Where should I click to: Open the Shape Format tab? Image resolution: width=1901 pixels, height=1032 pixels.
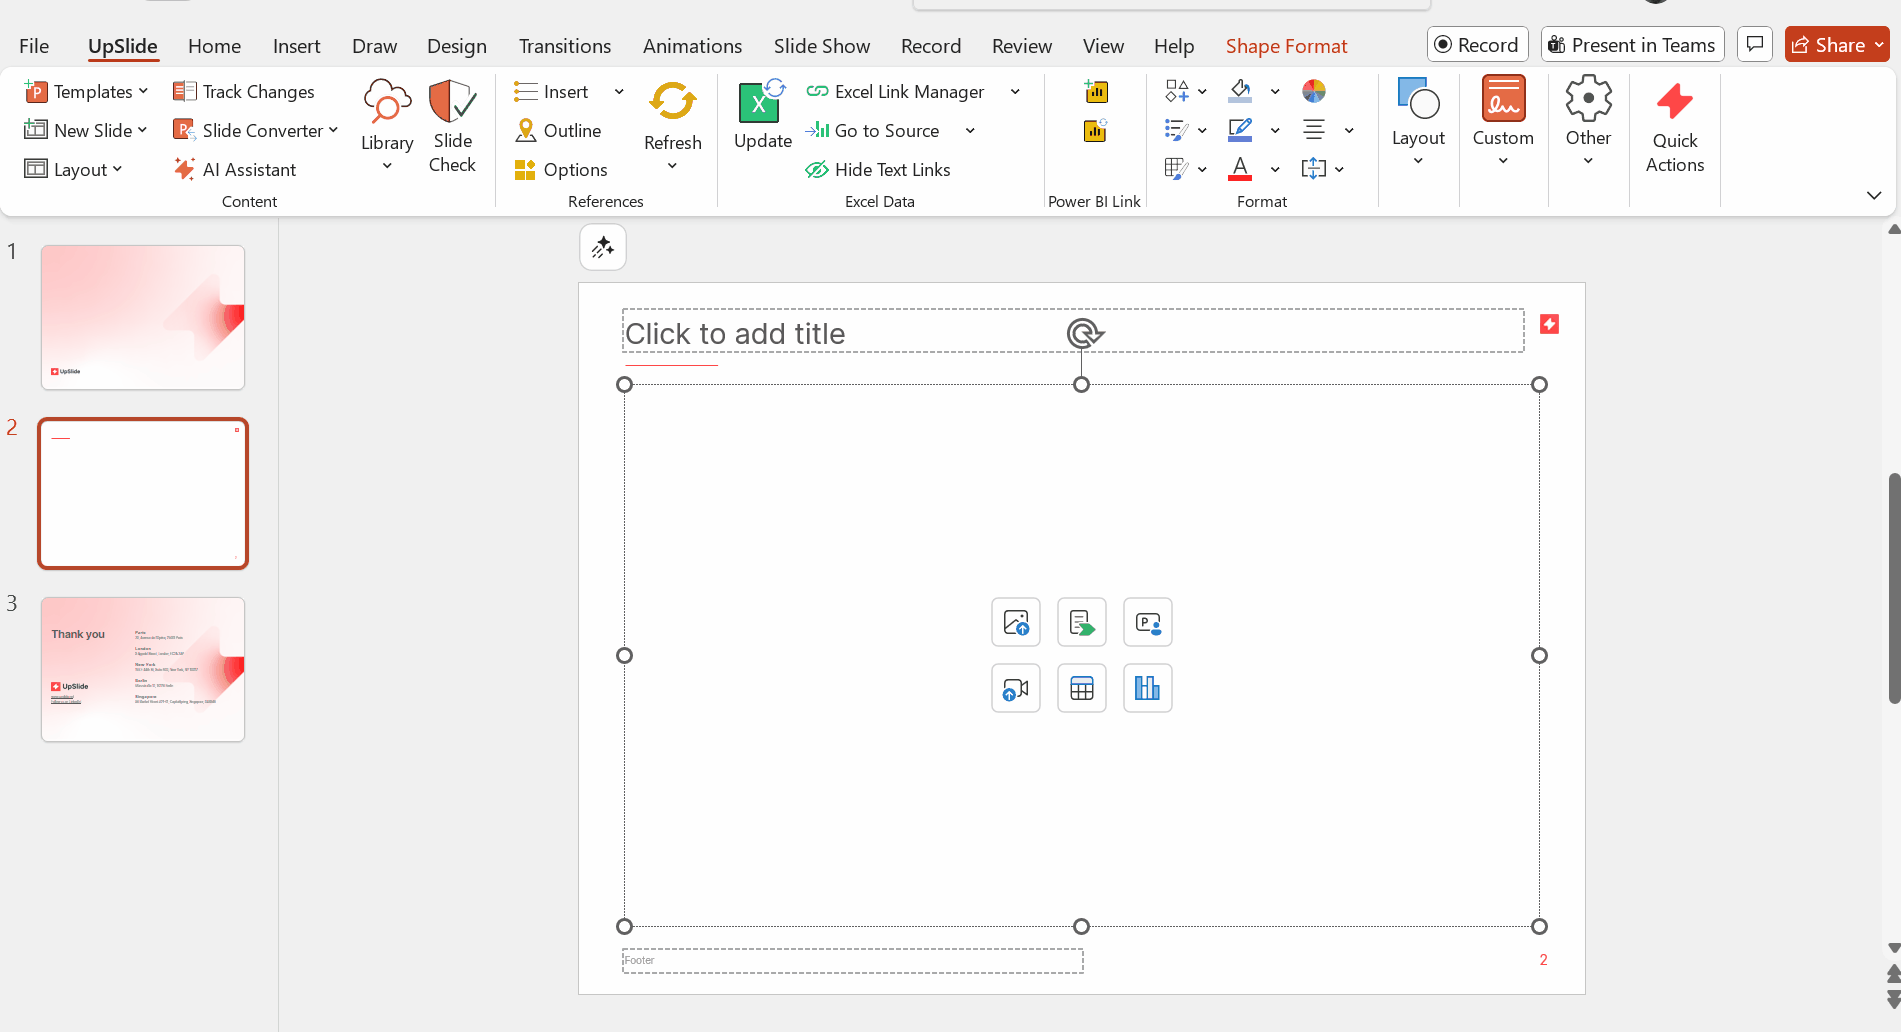(1286, 46)
